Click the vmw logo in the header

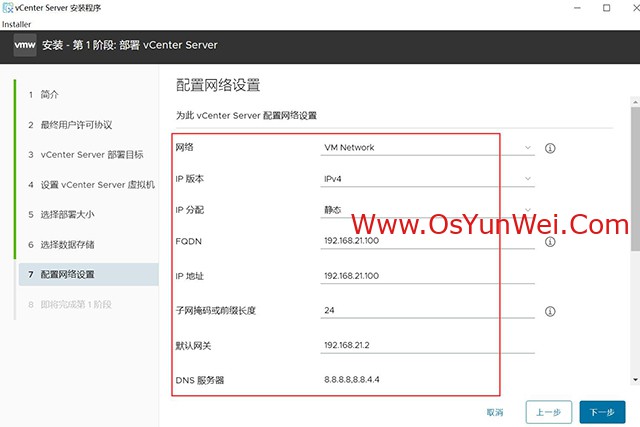coord(25,45)
